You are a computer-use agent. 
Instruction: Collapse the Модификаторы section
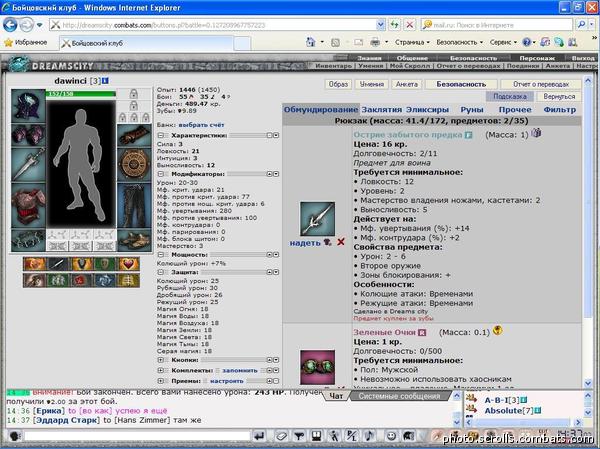point(161,174)
